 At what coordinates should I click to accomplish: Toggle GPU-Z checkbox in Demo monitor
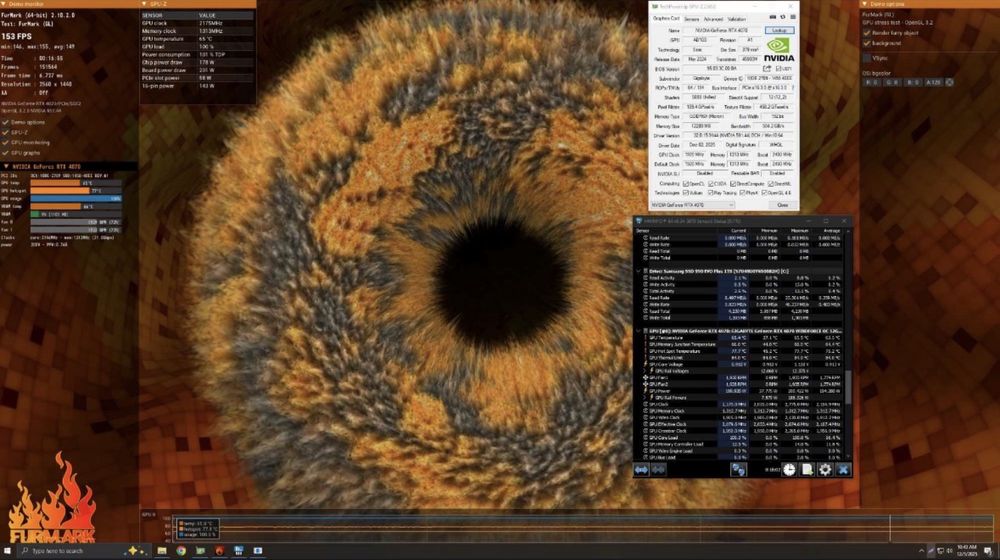(6, 132)
